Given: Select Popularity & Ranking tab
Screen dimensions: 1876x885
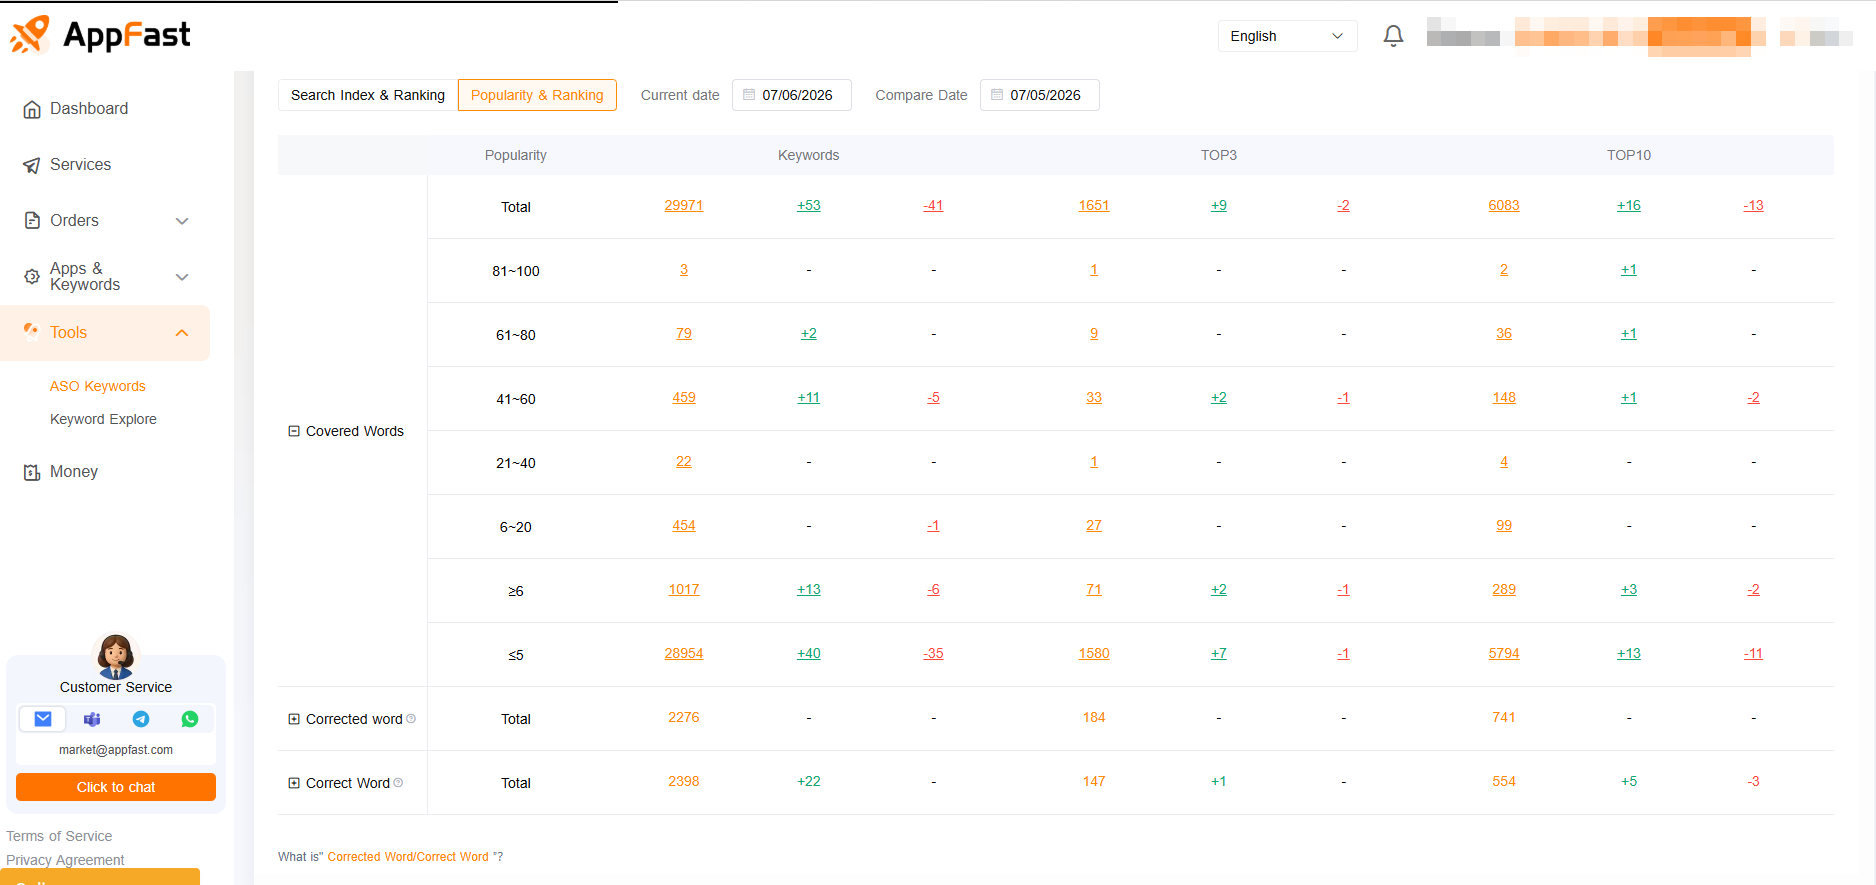Looking at the screenshot, I should (537, 95).
